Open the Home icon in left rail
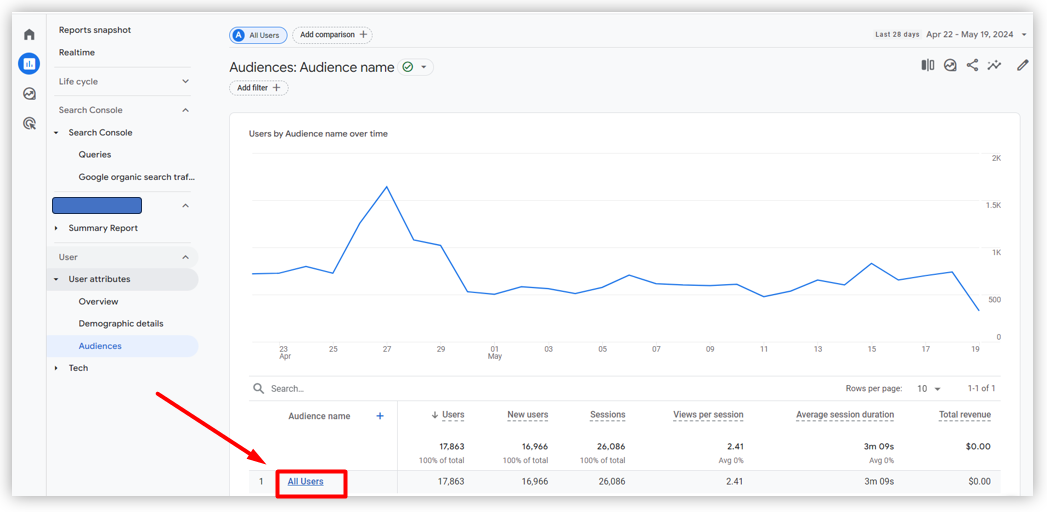Screen dimensions: 1047x512 pyautogui.click(x=29, y=35)
